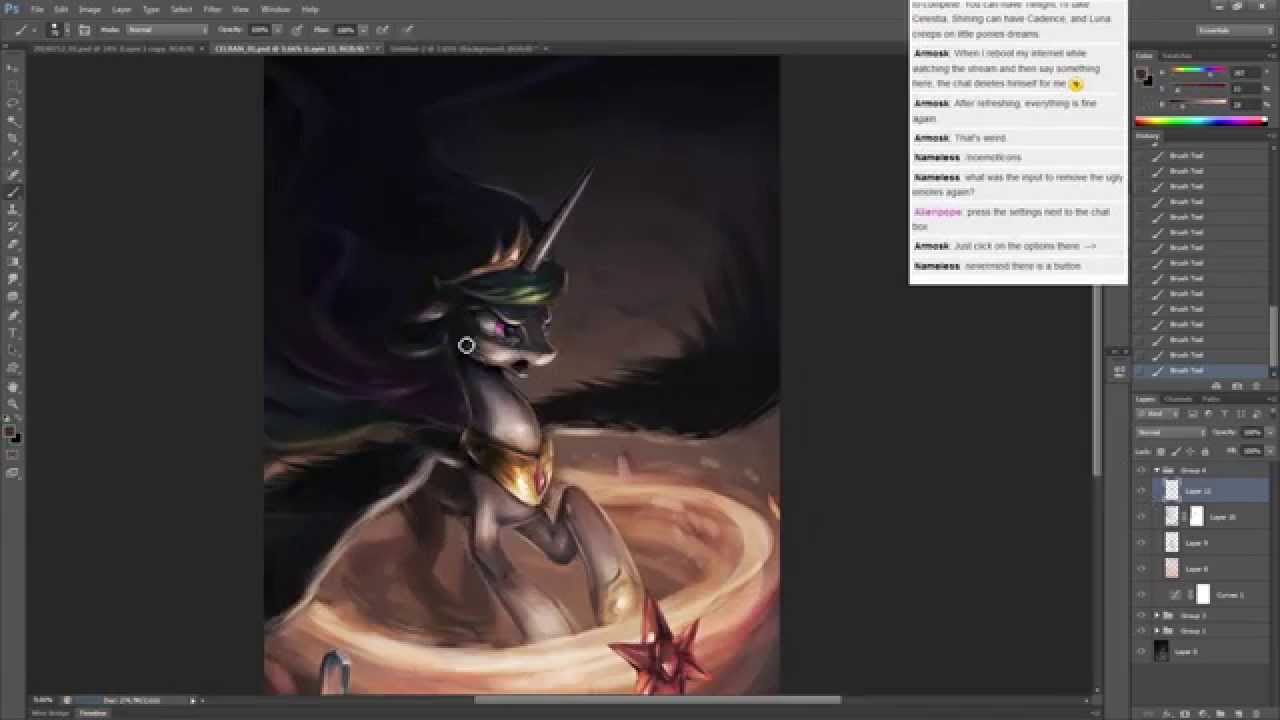1280x720 pixels.
Task: Collapse the Group 4 layer folder
Action: tap(1157, 470)
